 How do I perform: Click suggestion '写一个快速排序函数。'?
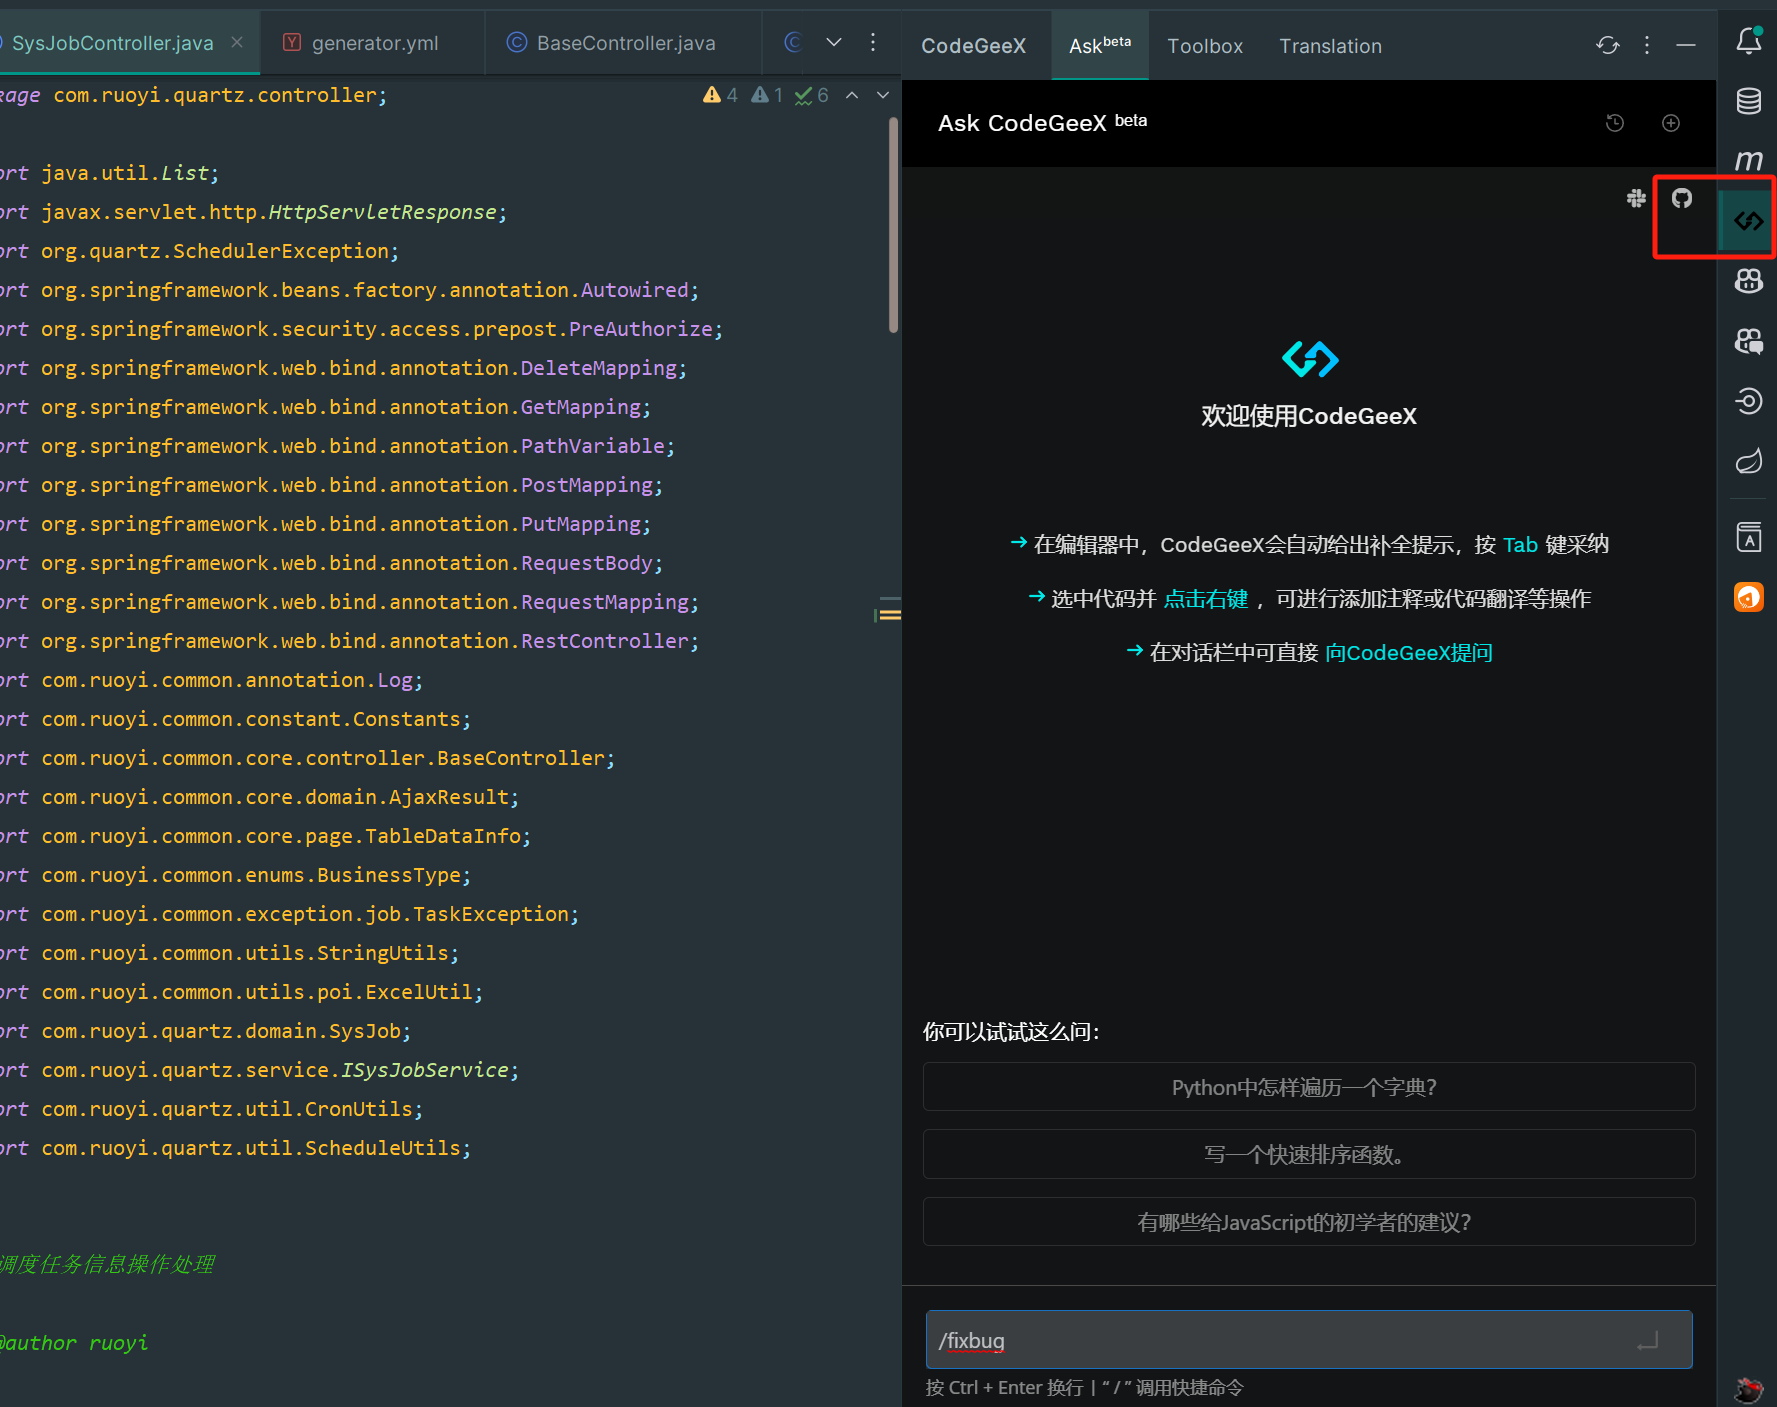[1309, 1155]
